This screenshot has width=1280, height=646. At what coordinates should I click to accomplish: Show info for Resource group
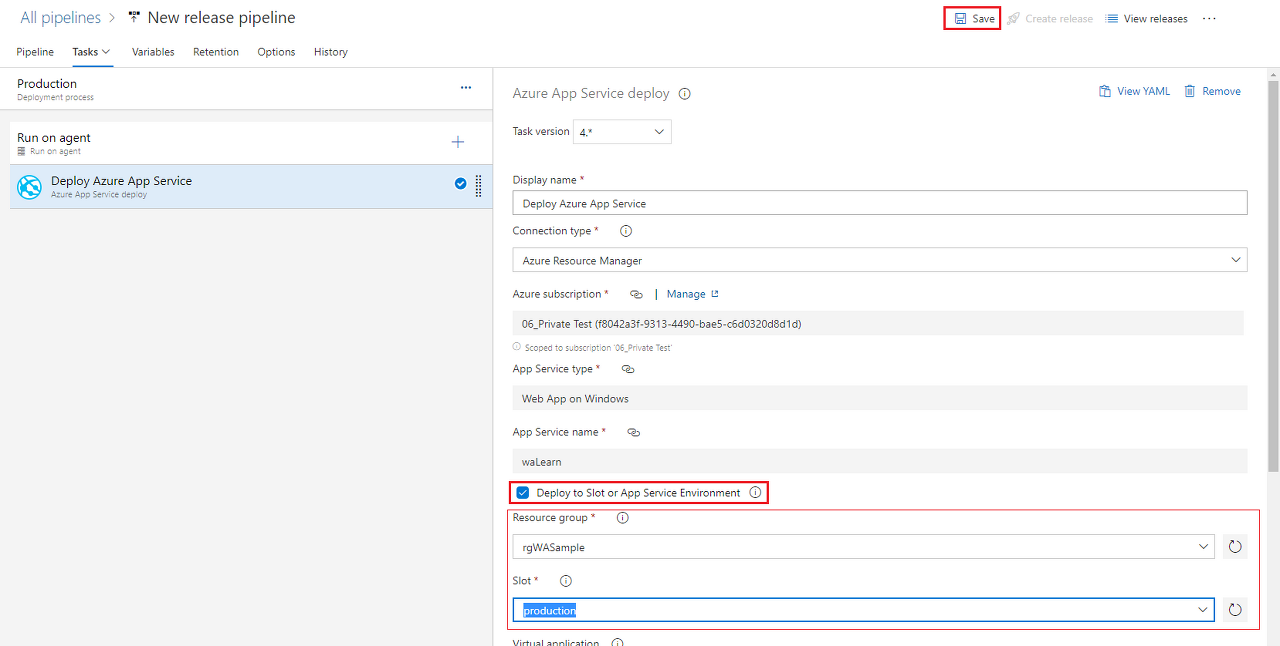622,518
